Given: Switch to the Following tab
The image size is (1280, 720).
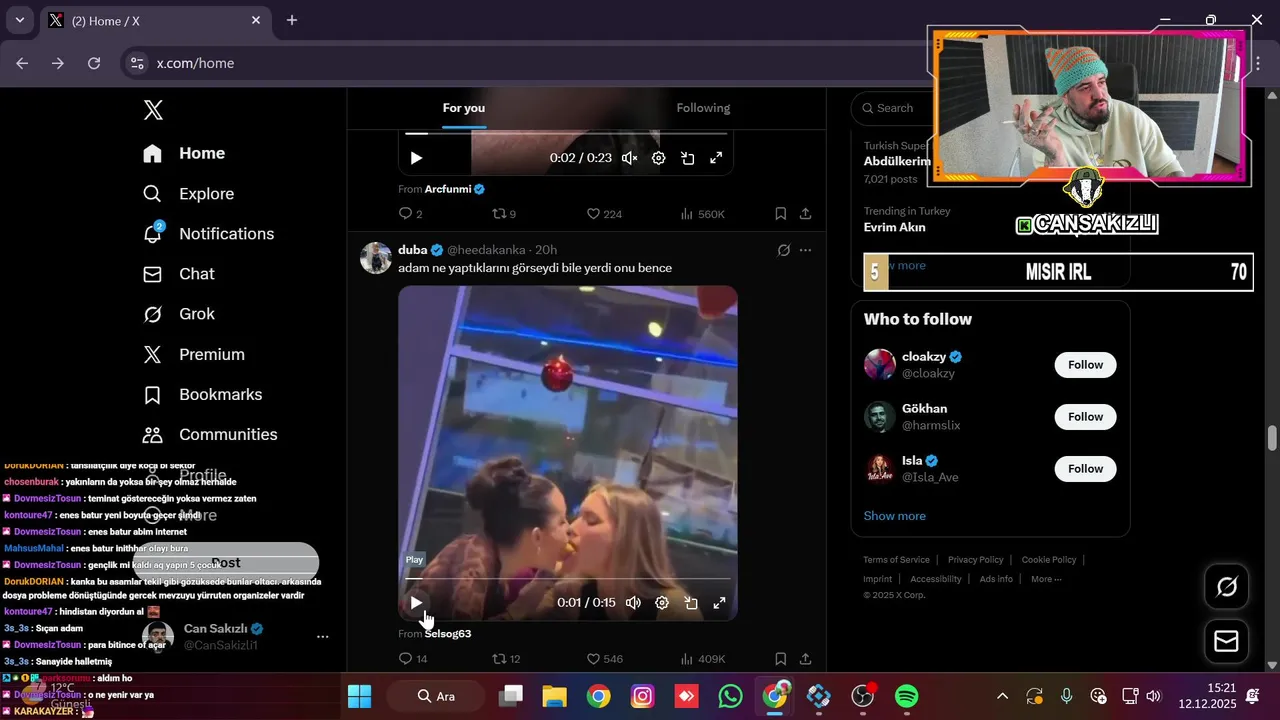Looking at the screenshot, I should click(703, 108).
